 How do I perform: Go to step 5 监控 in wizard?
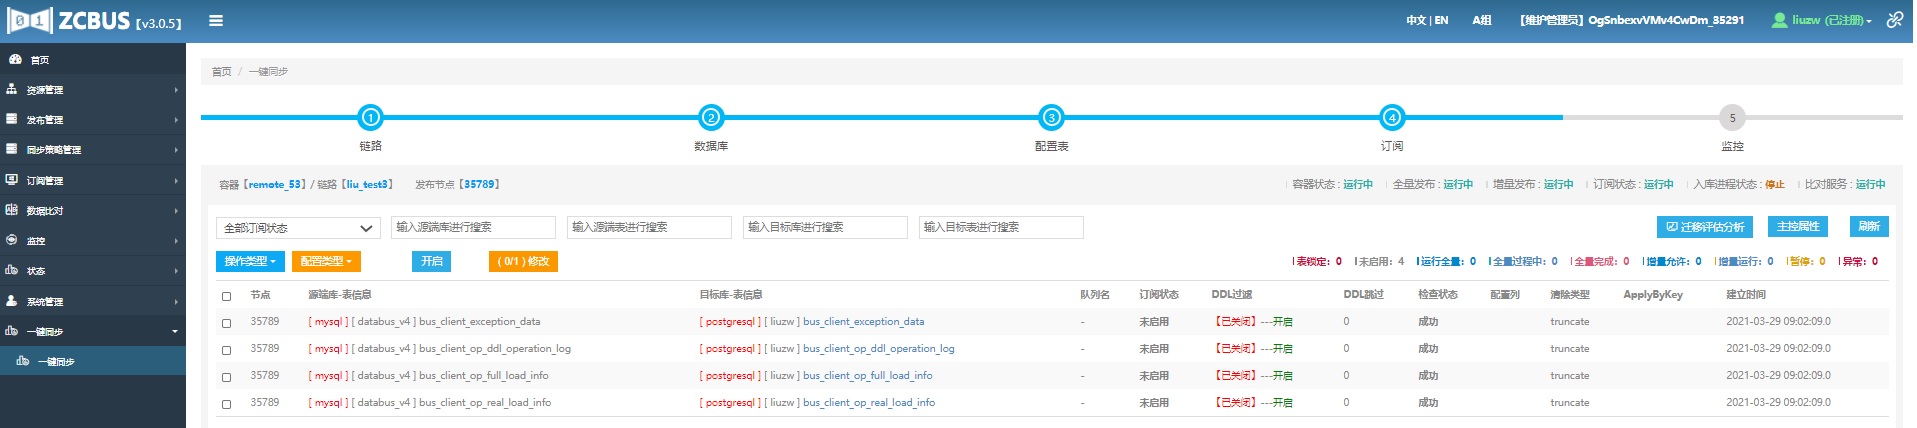(1732, 118)
